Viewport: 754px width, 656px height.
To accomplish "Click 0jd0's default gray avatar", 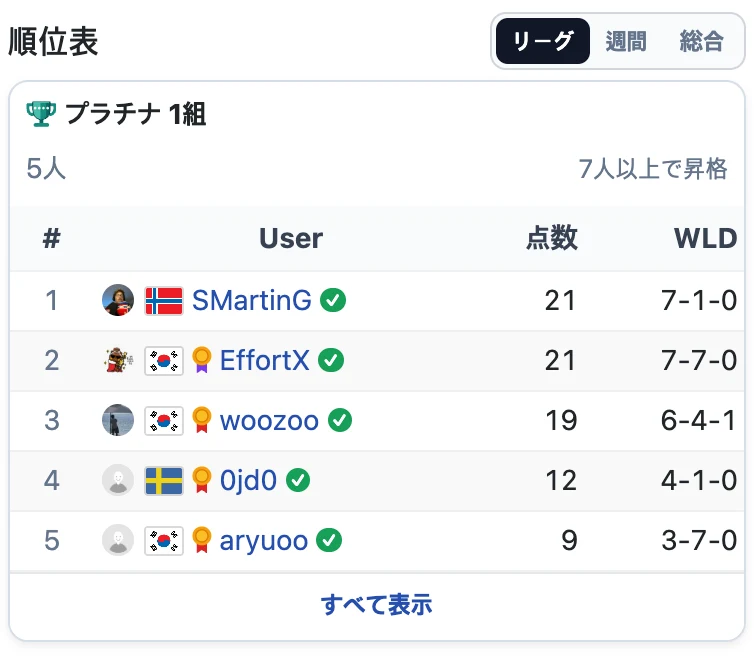I will pos(118,480).
